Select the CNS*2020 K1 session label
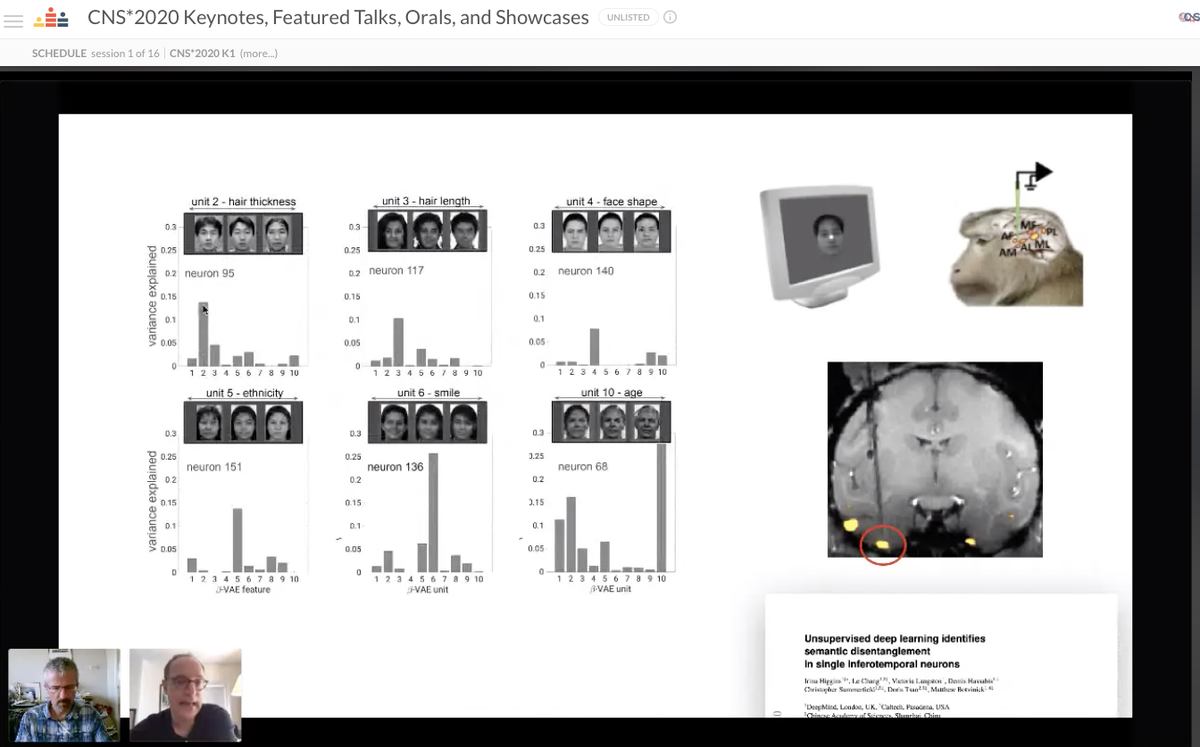The height and width of the screenshot is (747, 1200). click(x=202, y=53)
